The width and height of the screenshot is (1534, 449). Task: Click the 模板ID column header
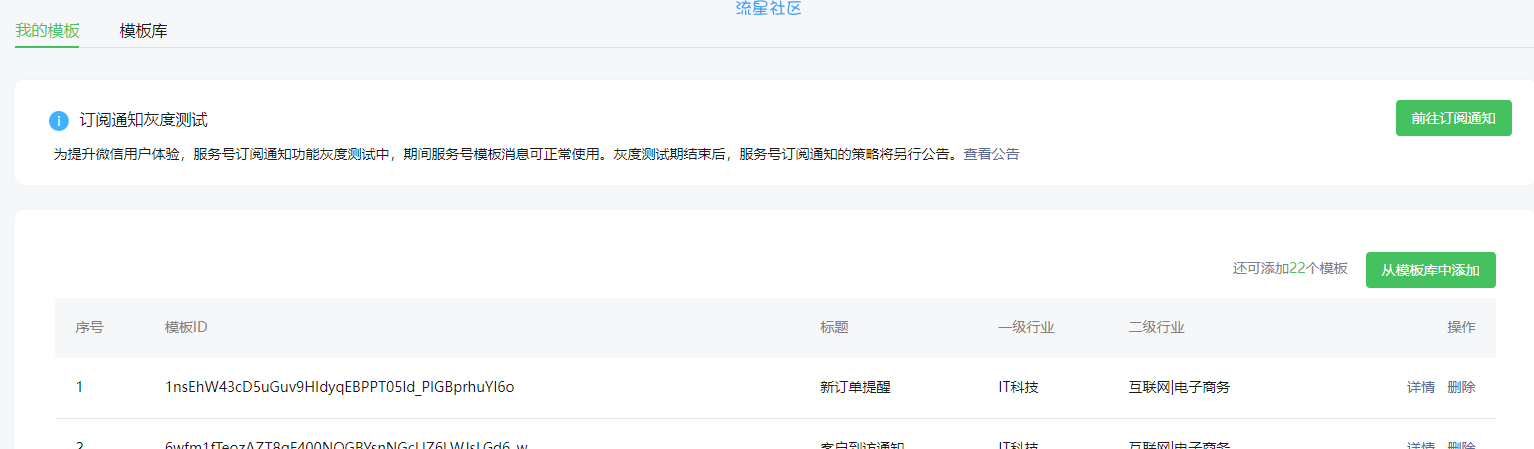pyautogui.click(x=186, y=327)
